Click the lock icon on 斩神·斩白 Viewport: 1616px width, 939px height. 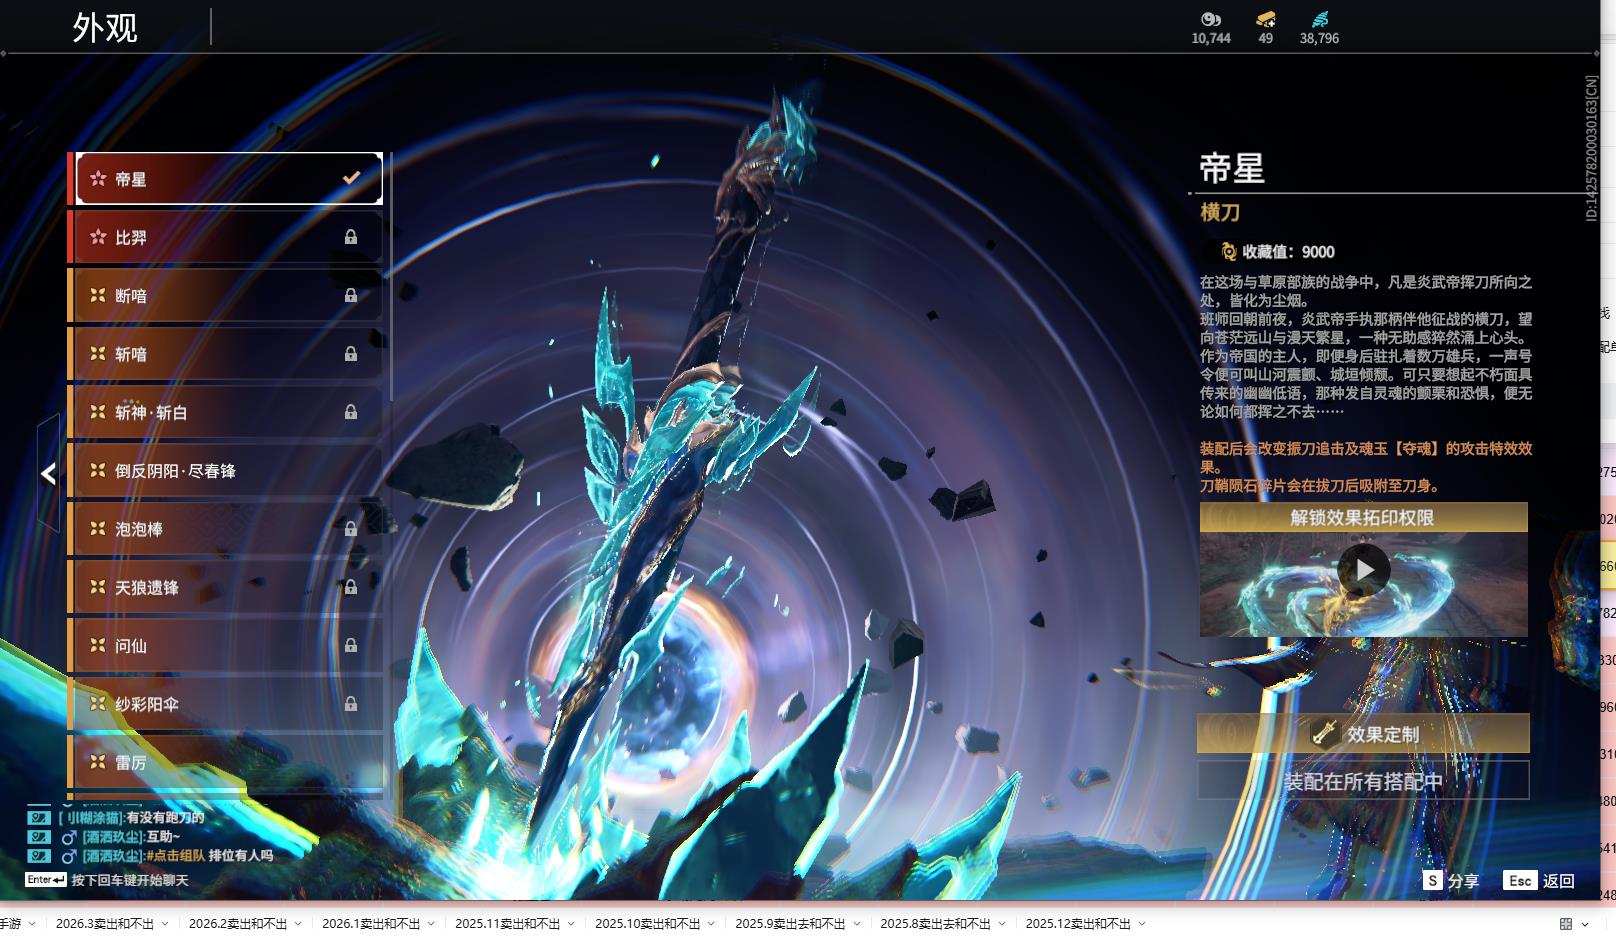pos(351,412)
